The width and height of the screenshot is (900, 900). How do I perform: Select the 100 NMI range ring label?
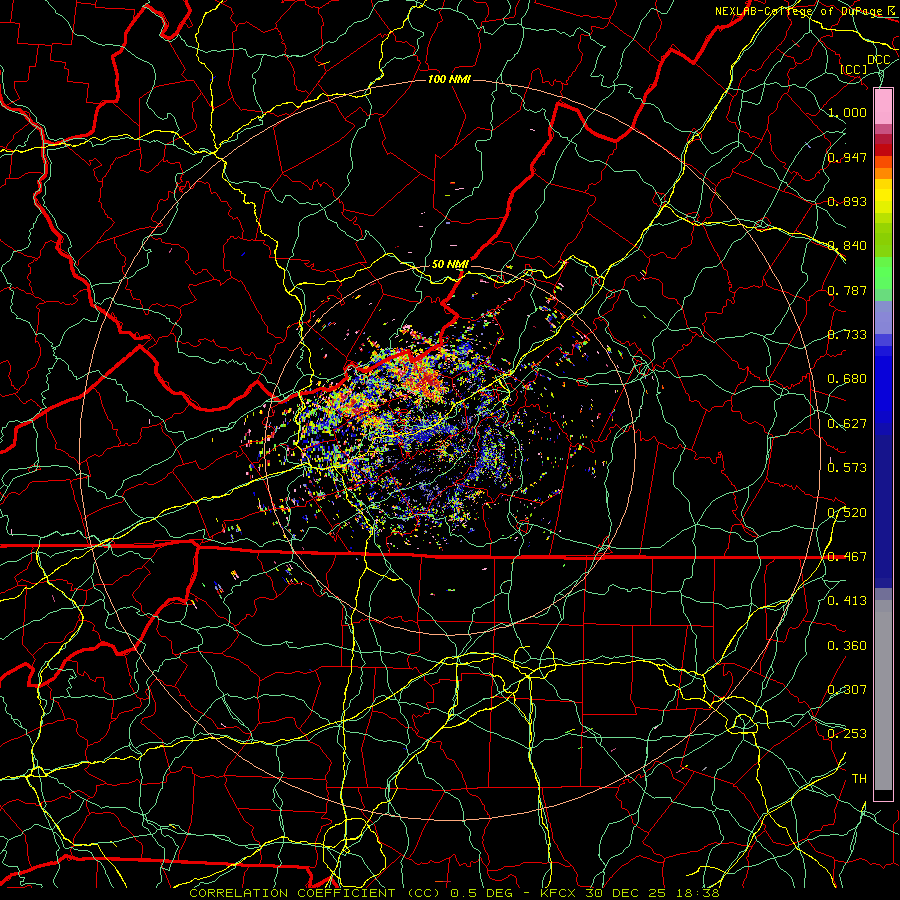449,79
